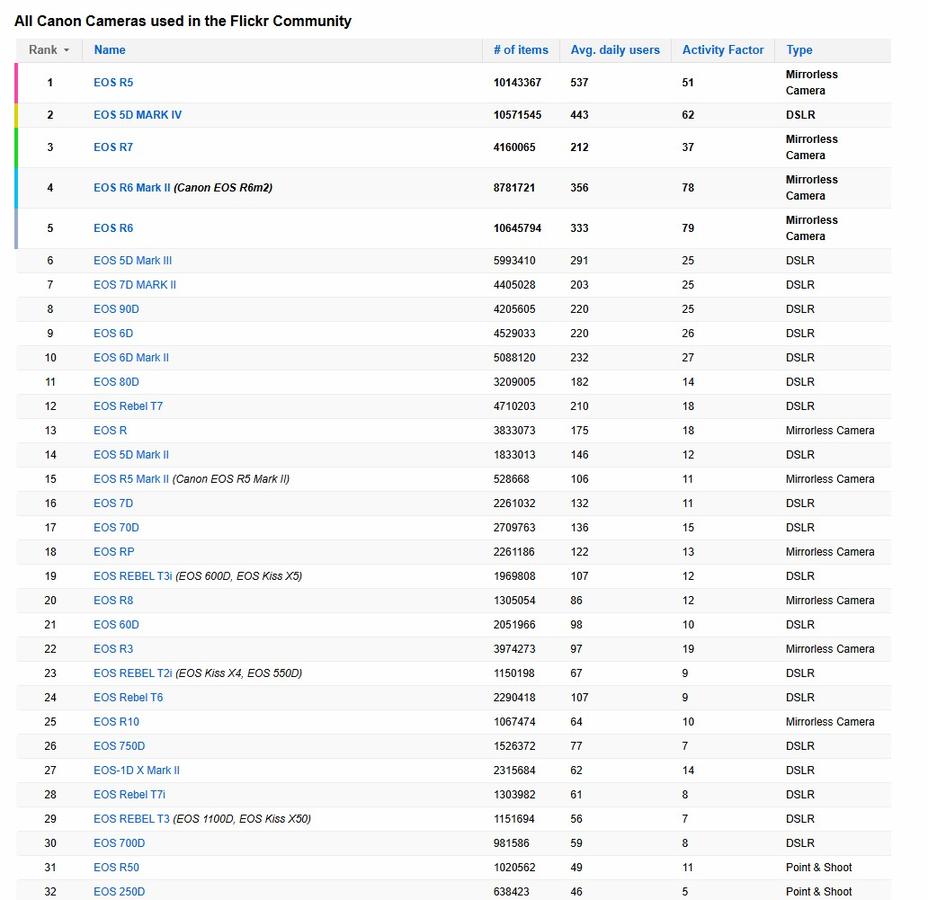Open the EOS 80D link
This screenshot has width=928, height=900.
(x=116, y=382)
